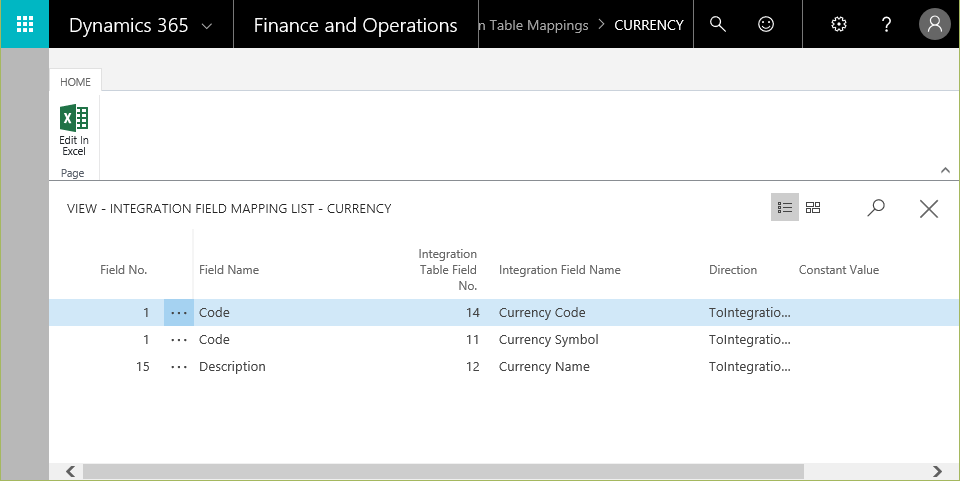Open row menu for Currency Symbol row
Viewport: 960px width, 481px height.
(x=179, y=340)
